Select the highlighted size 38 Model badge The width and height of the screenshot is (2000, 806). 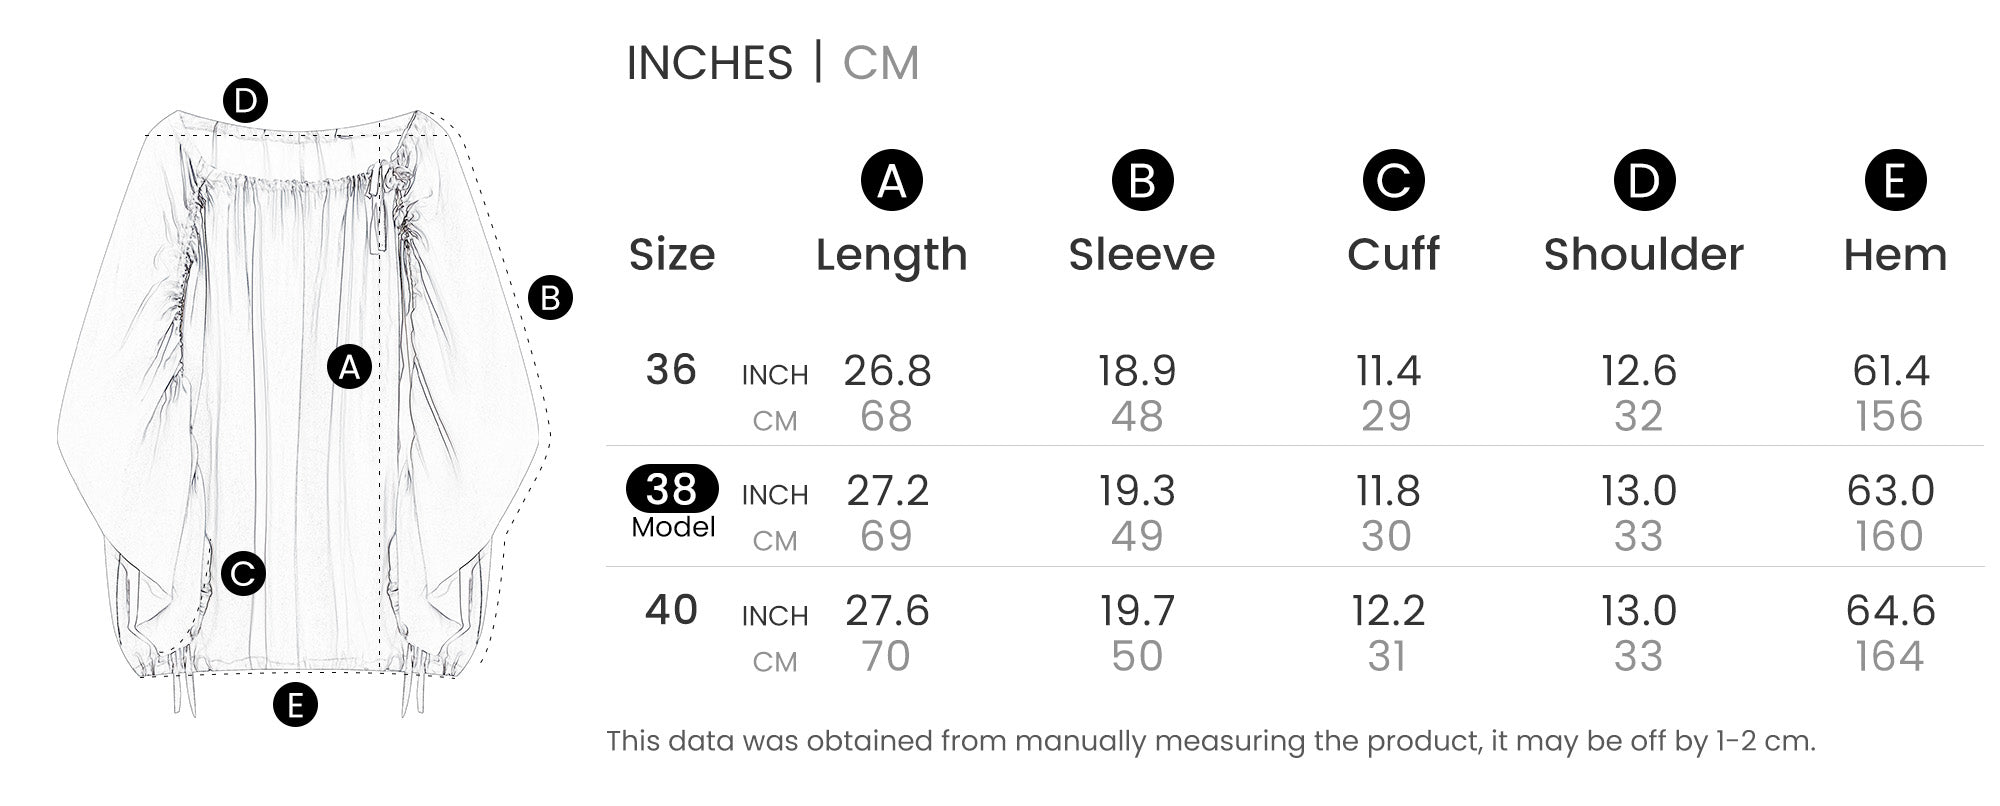click(672, 489)
